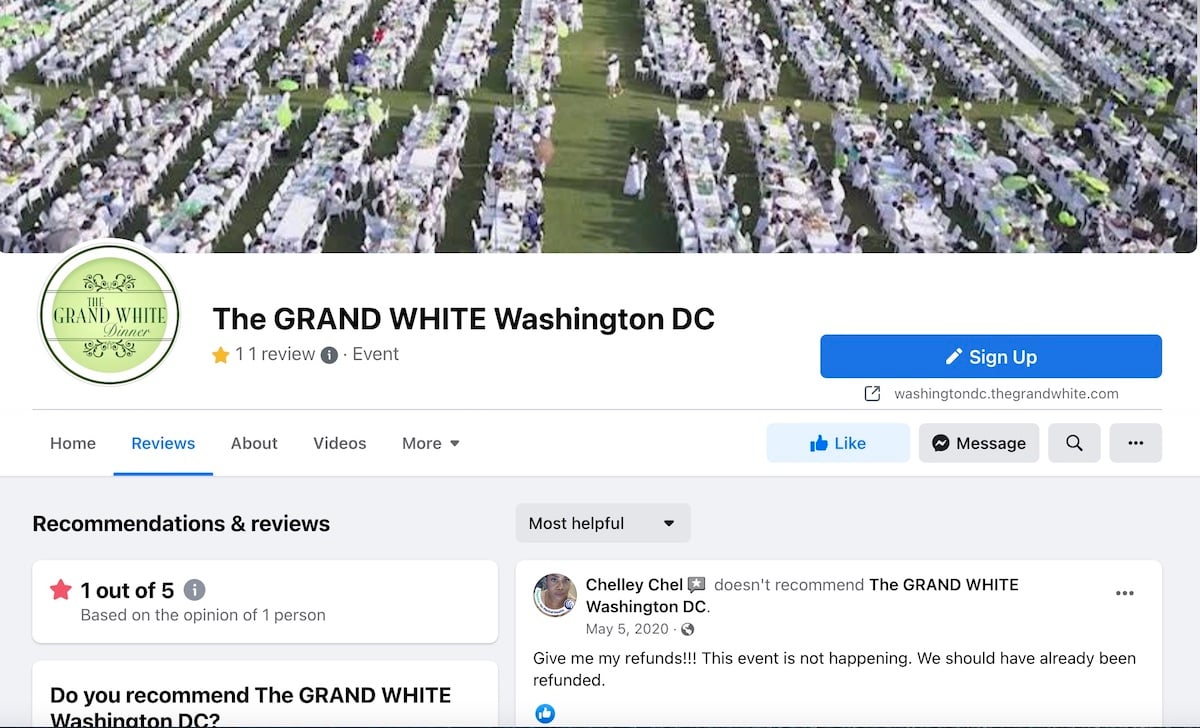Open the three-dot menu on Chelley Chel's review

[x=1125, y=593]
